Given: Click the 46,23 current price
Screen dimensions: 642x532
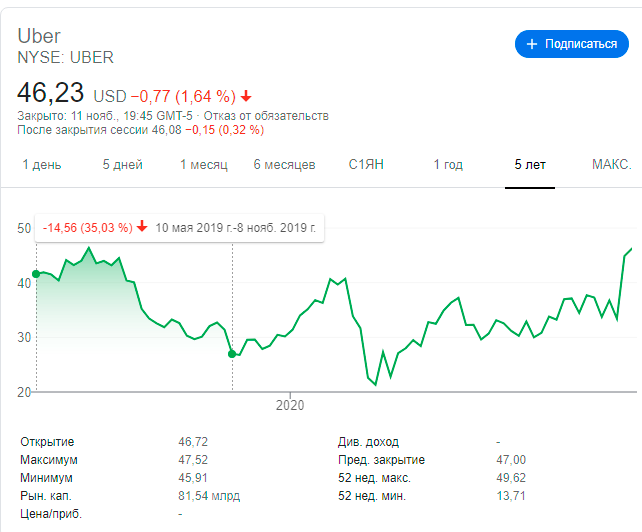Looking at the screenshot, I should tap(50, 93).
